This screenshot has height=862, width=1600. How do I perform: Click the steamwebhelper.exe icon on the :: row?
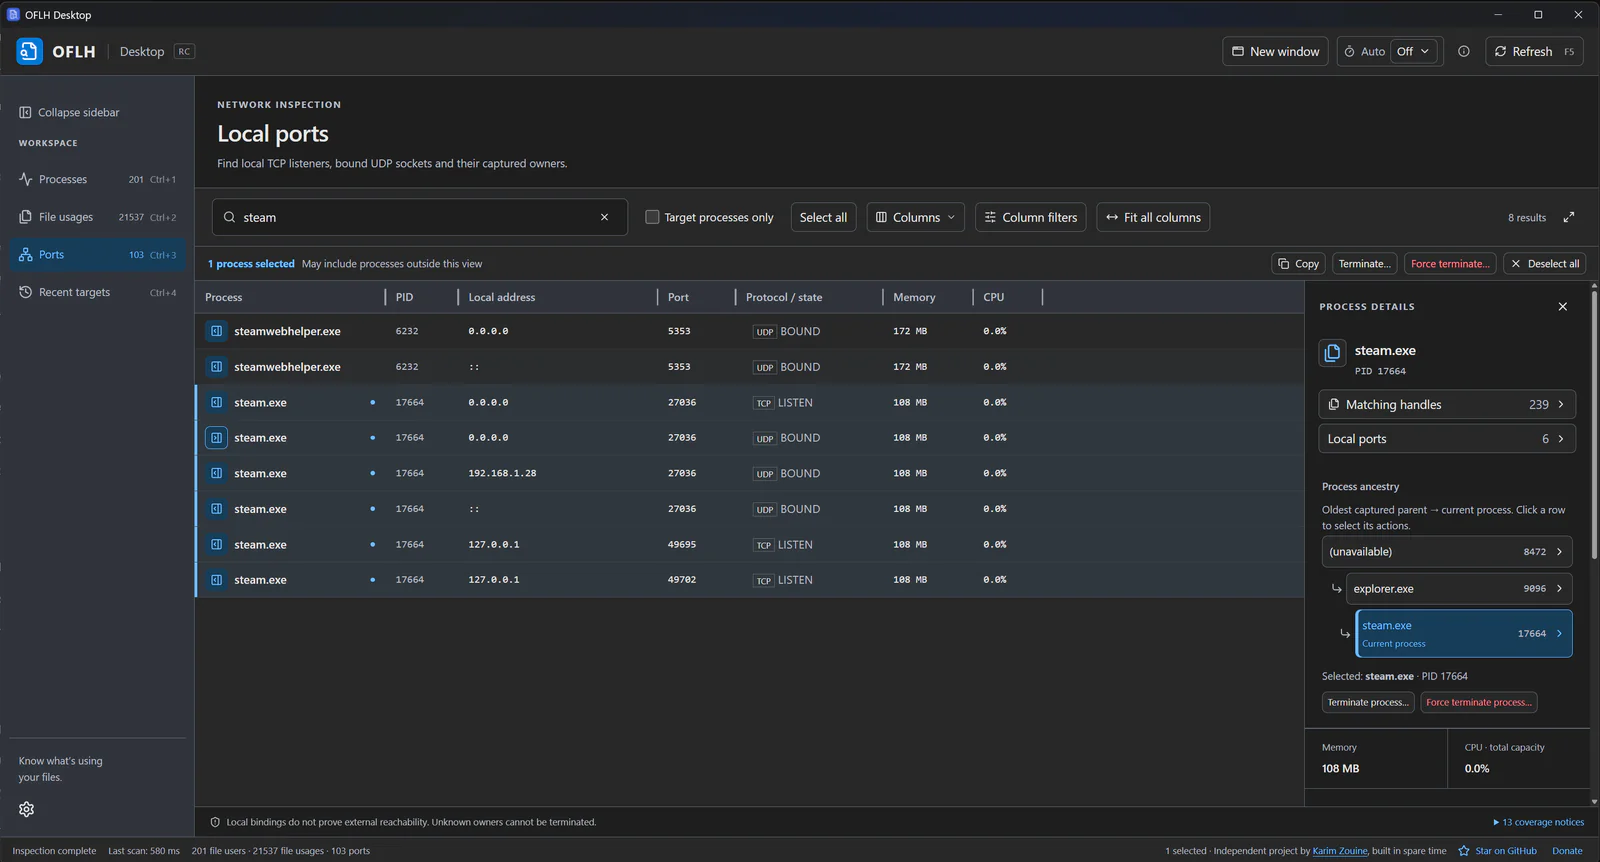[216, 367]
